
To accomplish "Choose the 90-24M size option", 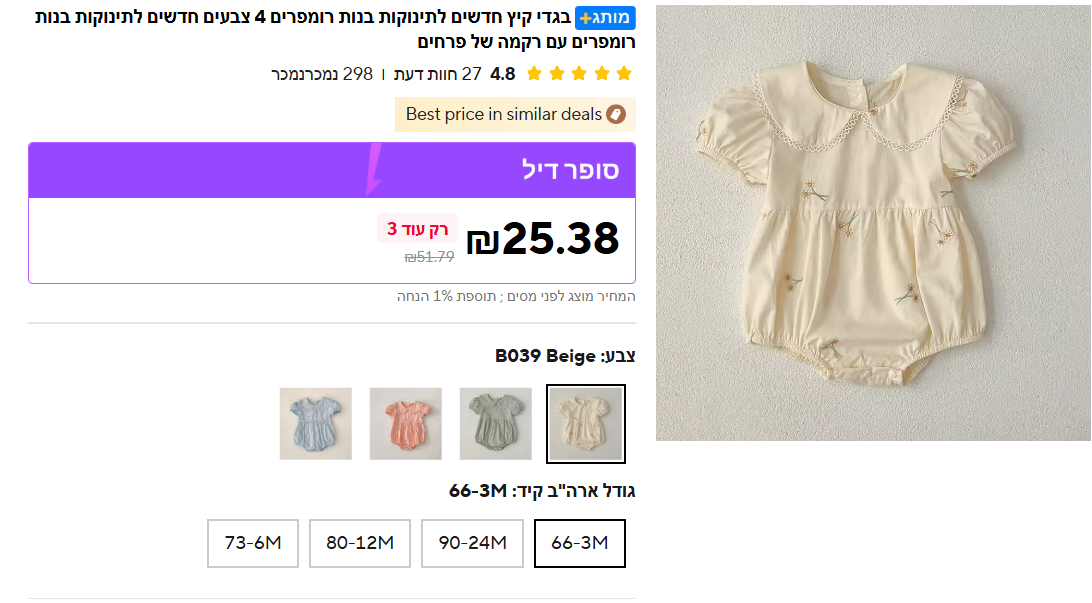I will click(x=472, y=543).
